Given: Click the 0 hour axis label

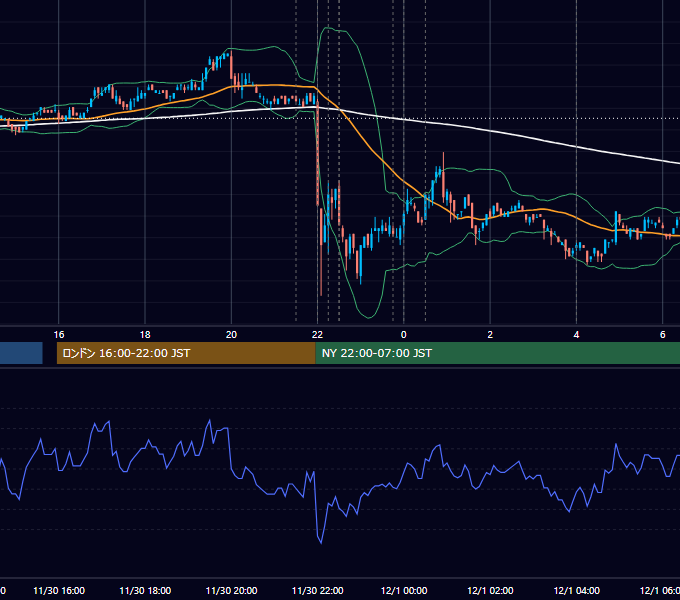Looking at the screenshot, I should 404,335.
